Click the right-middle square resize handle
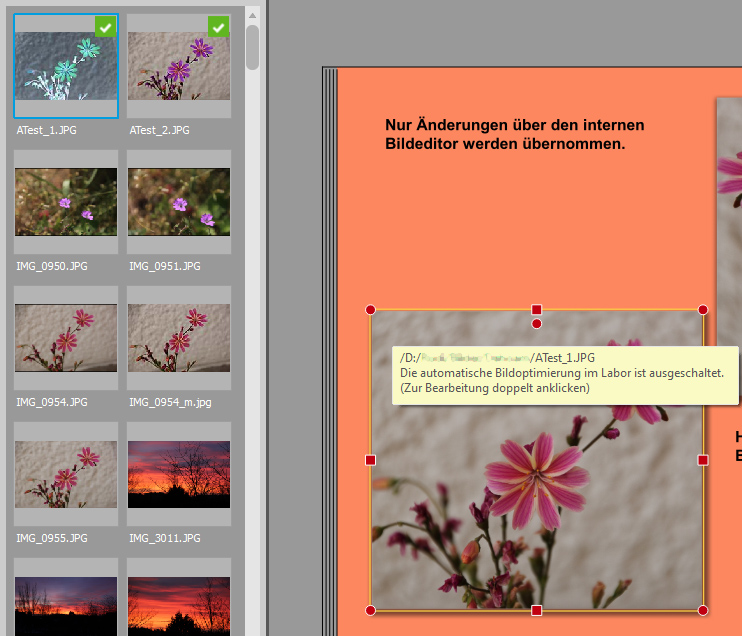 point(703,460)
